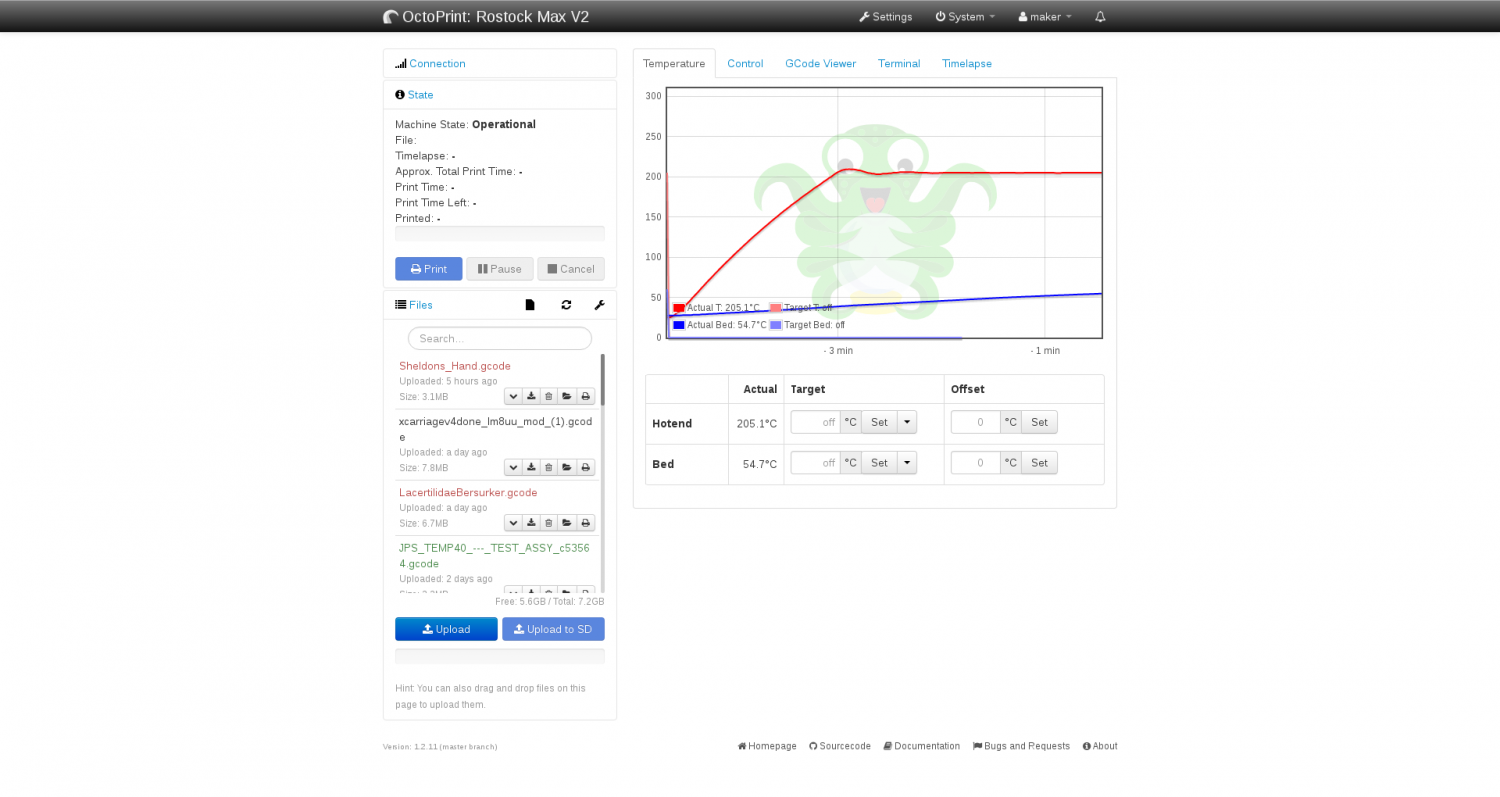Set the Bed offset value

pyautogui.click(x=1039, y=463)
